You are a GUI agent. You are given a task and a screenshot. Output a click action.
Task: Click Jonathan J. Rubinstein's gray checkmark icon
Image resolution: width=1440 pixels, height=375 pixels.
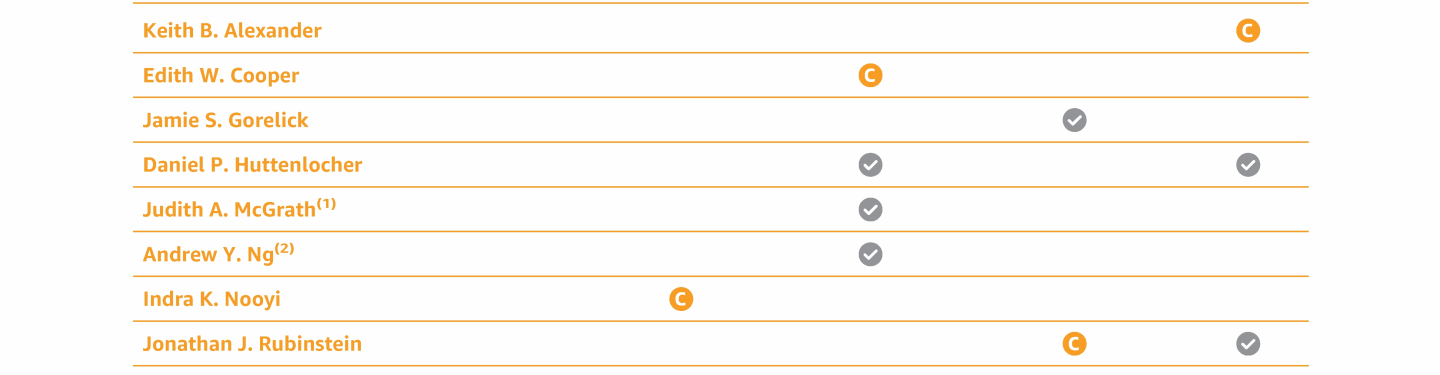pyautogui.click(x=1247, y=344)
